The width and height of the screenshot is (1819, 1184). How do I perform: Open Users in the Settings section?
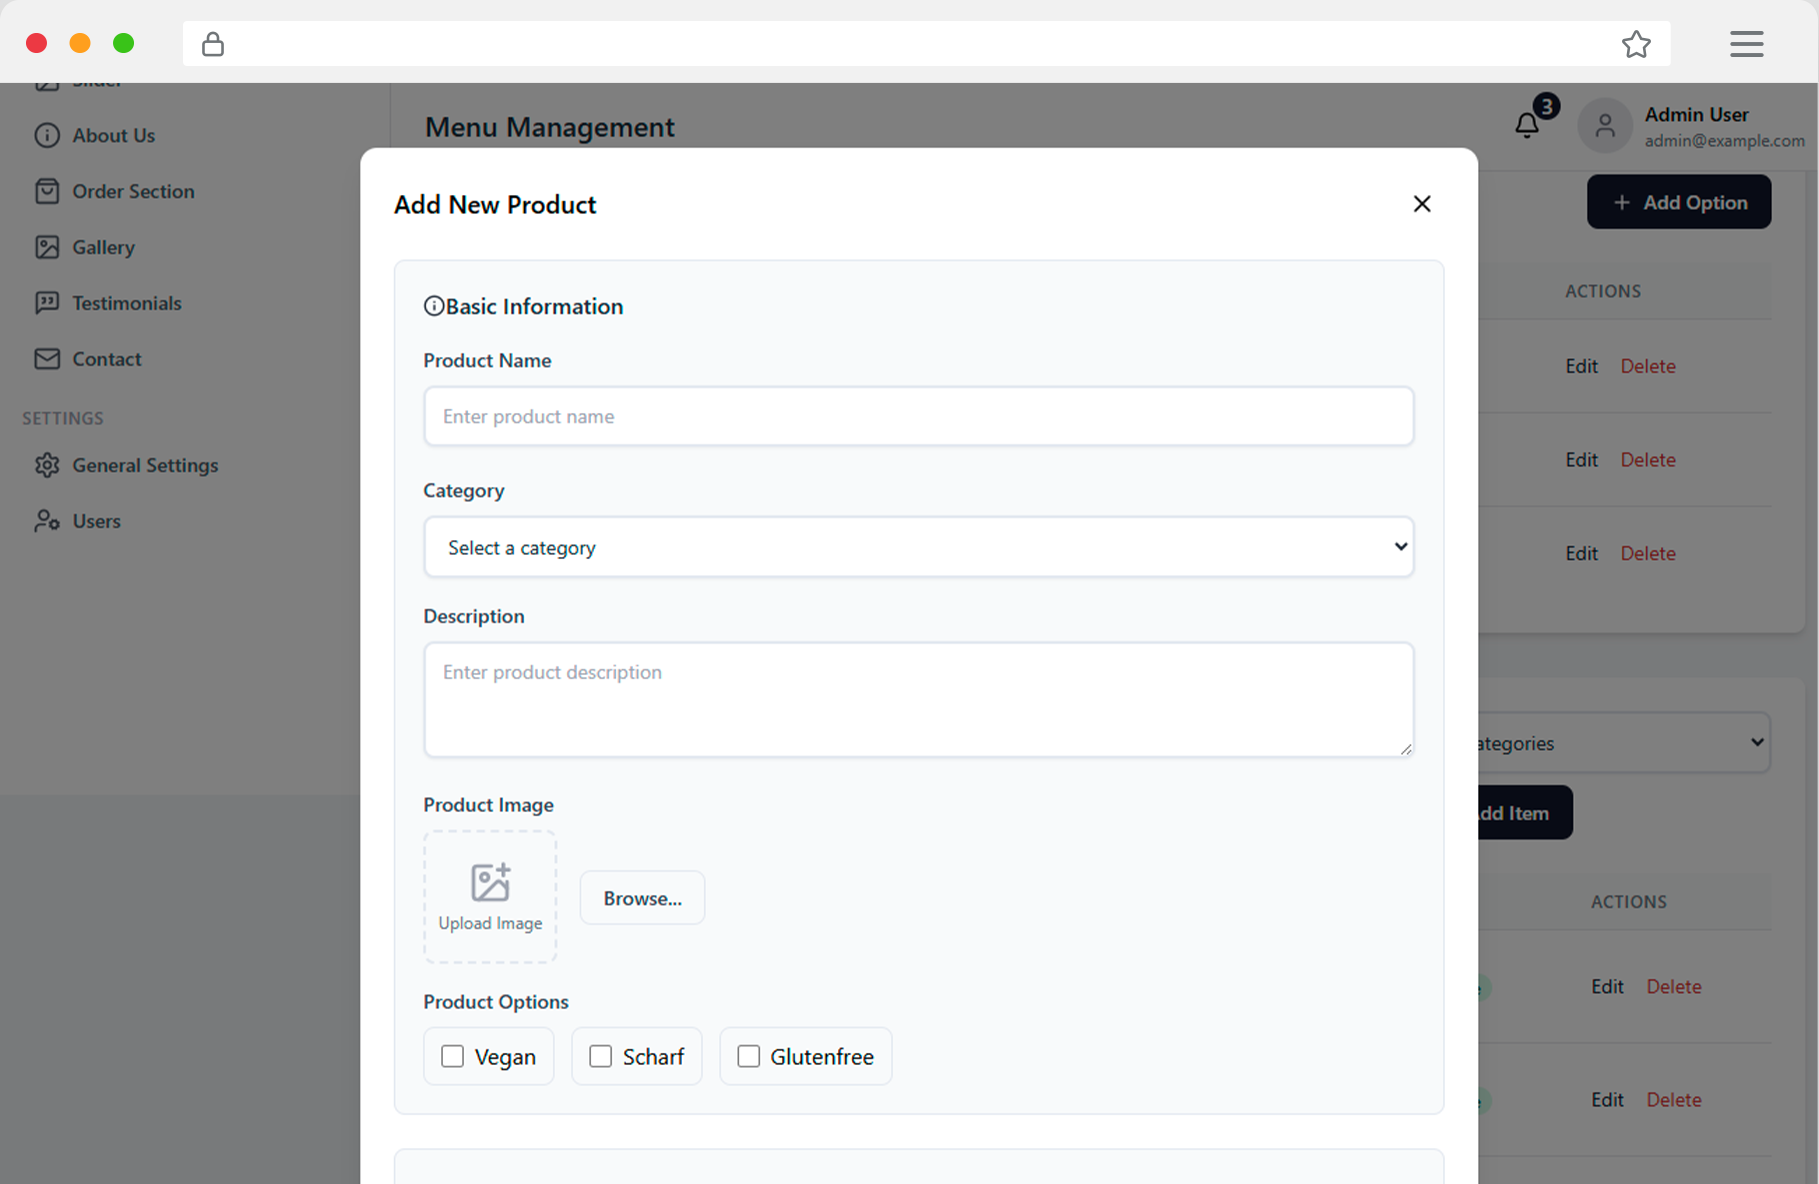96,521
